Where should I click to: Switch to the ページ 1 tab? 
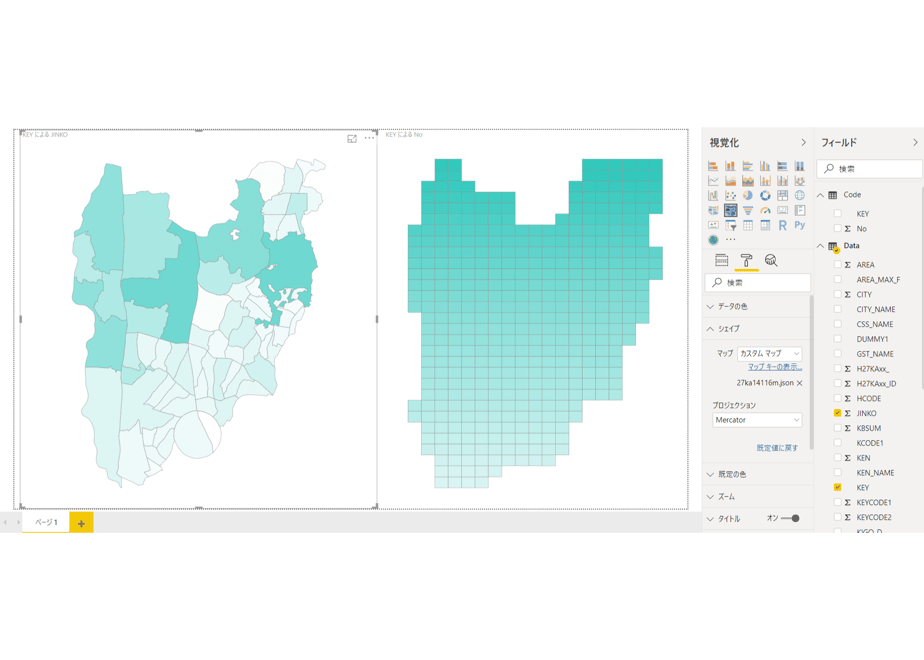46,522
